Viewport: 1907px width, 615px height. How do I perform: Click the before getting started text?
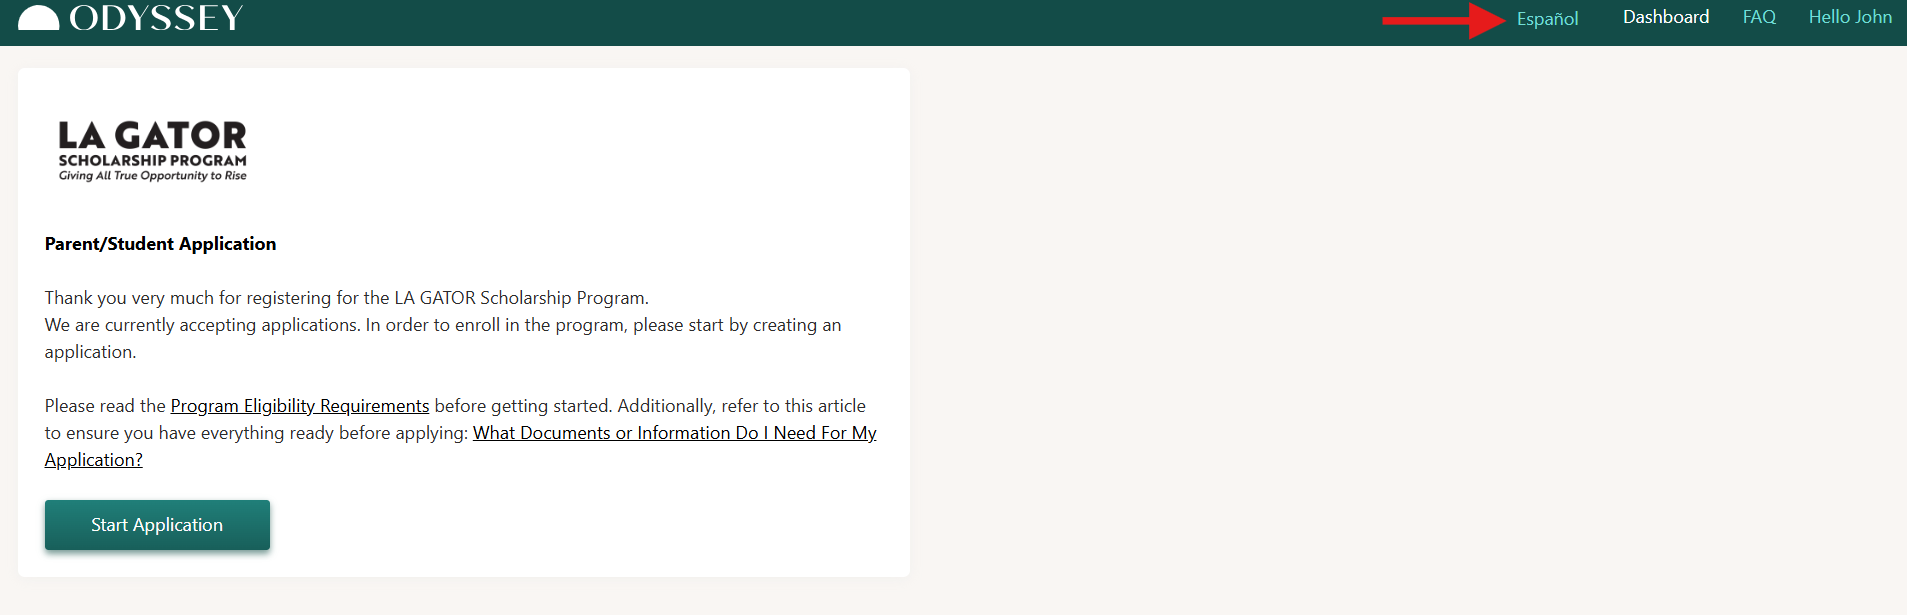pyautogui.click(x=522, y=406)
